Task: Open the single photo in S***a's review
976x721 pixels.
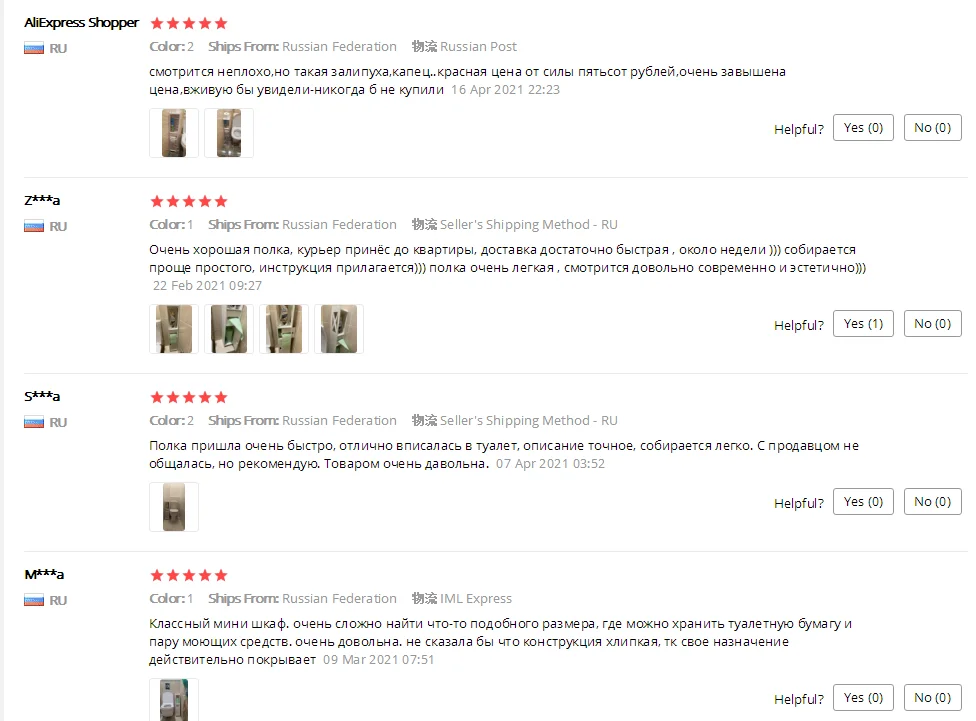Action: (174, 507)
